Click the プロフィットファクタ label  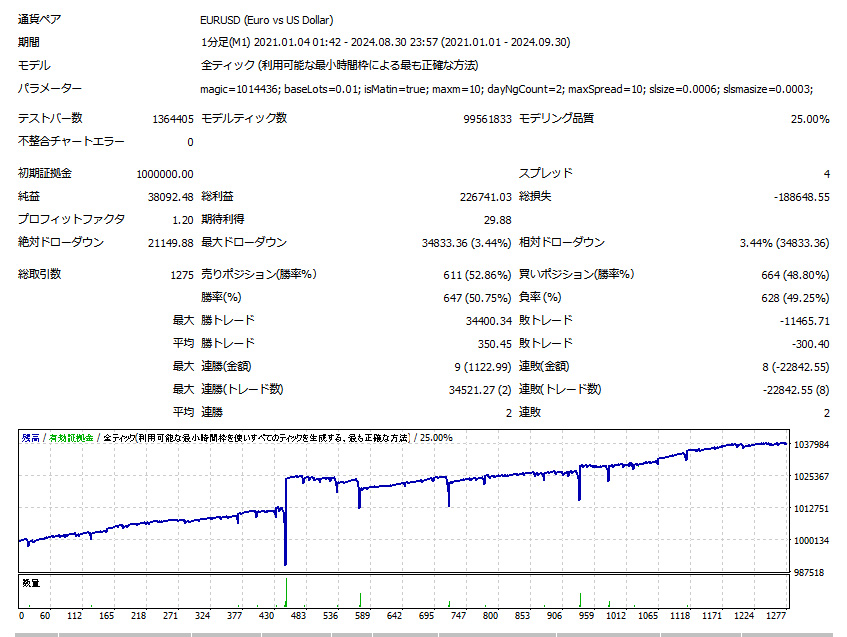pos(71,219)
